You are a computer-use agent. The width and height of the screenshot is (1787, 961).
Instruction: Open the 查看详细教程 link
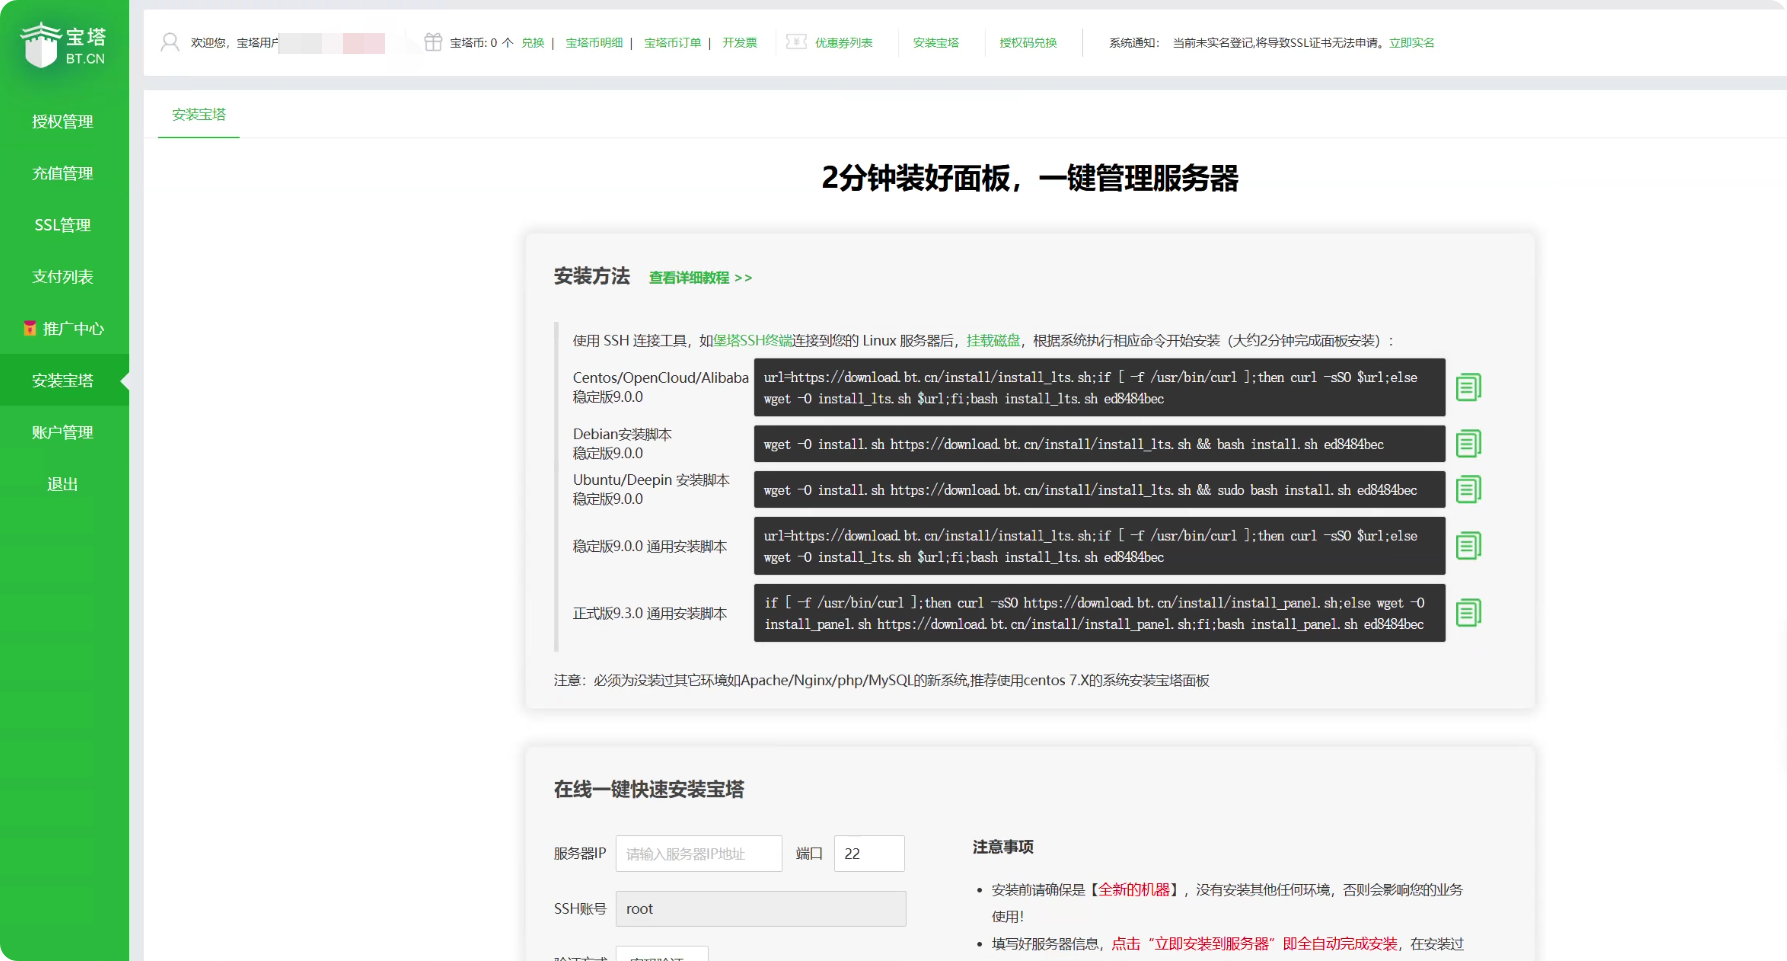700,278
